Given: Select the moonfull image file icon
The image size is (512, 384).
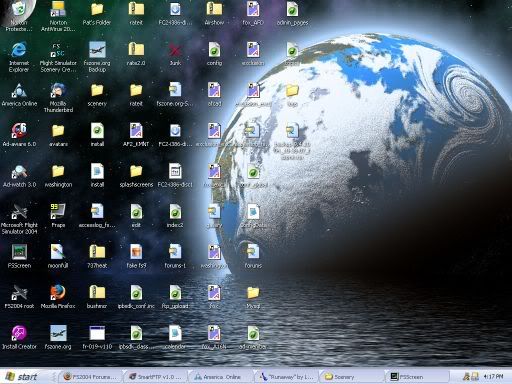Looking at the screenshot, I should [58, 252].
